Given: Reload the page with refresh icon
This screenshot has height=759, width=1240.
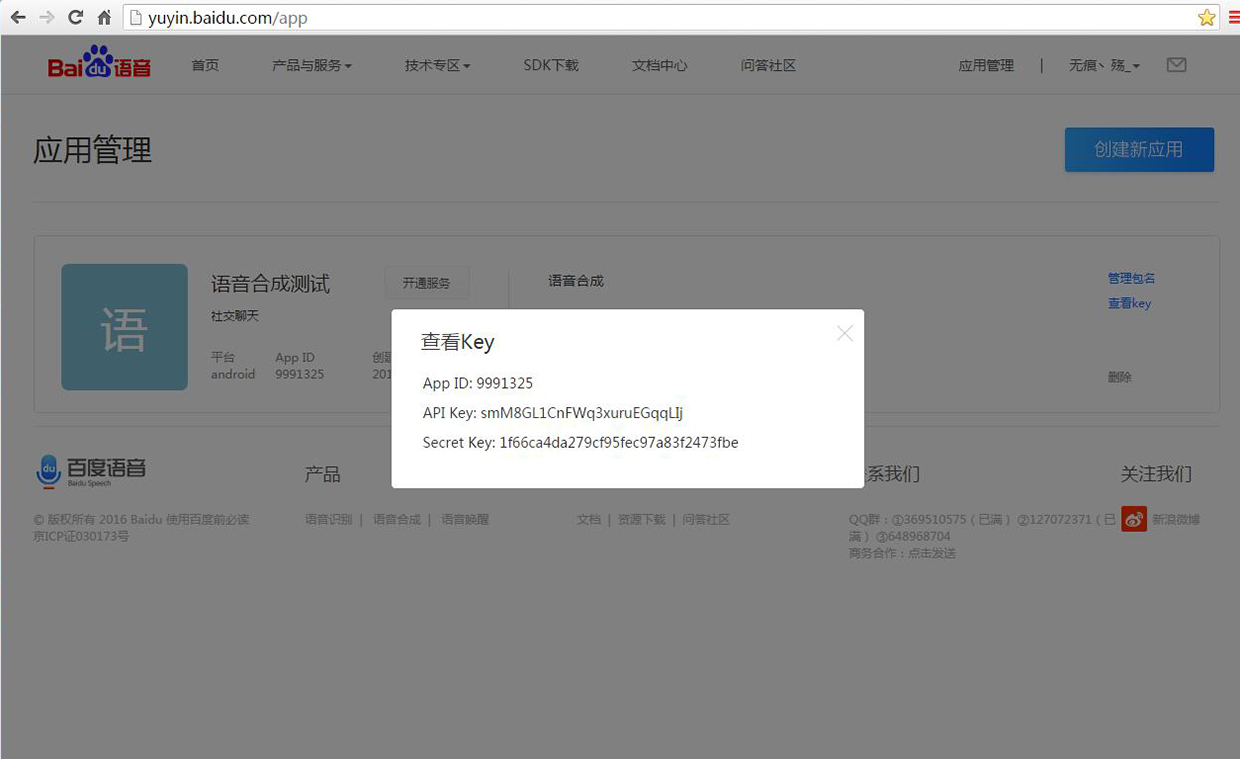Looking at the screenshot, I should pyautogui.click(x=75, y=17).
